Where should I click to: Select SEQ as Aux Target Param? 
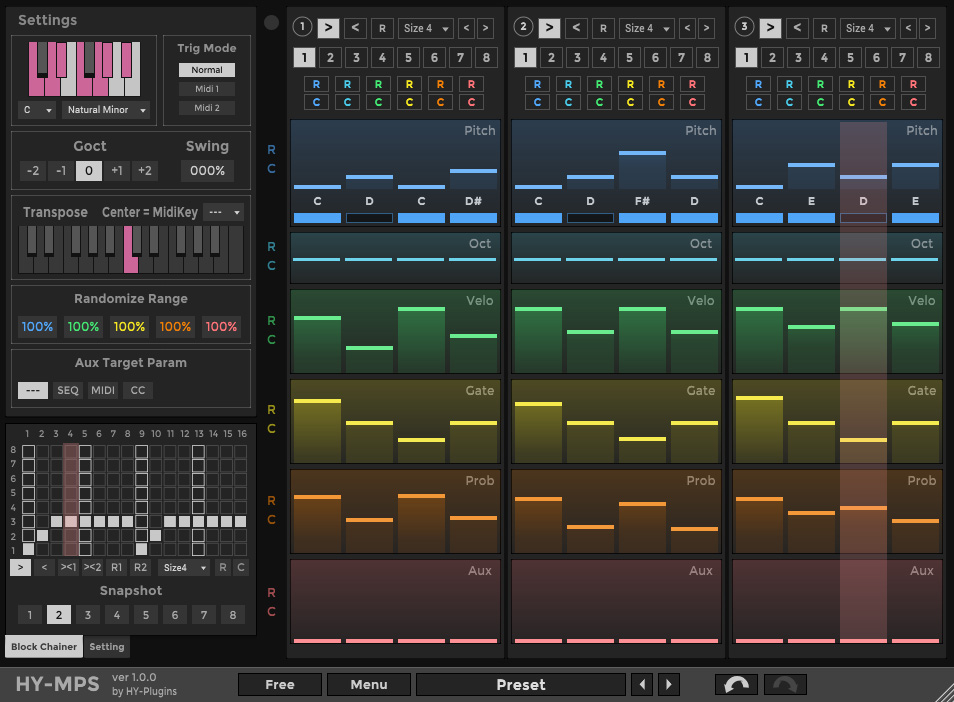click(x=68, y=391)
